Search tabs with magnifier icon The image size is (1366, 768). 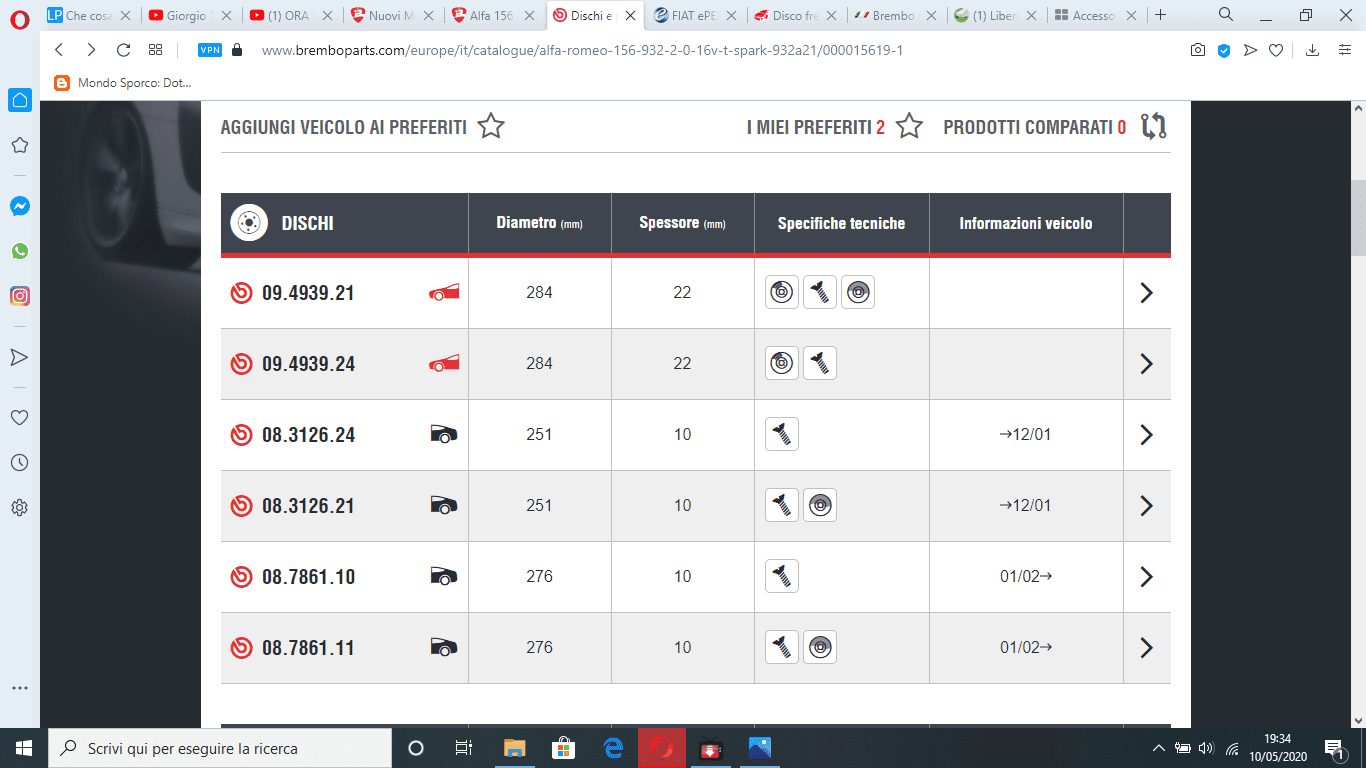click(x=1226, y=15)
